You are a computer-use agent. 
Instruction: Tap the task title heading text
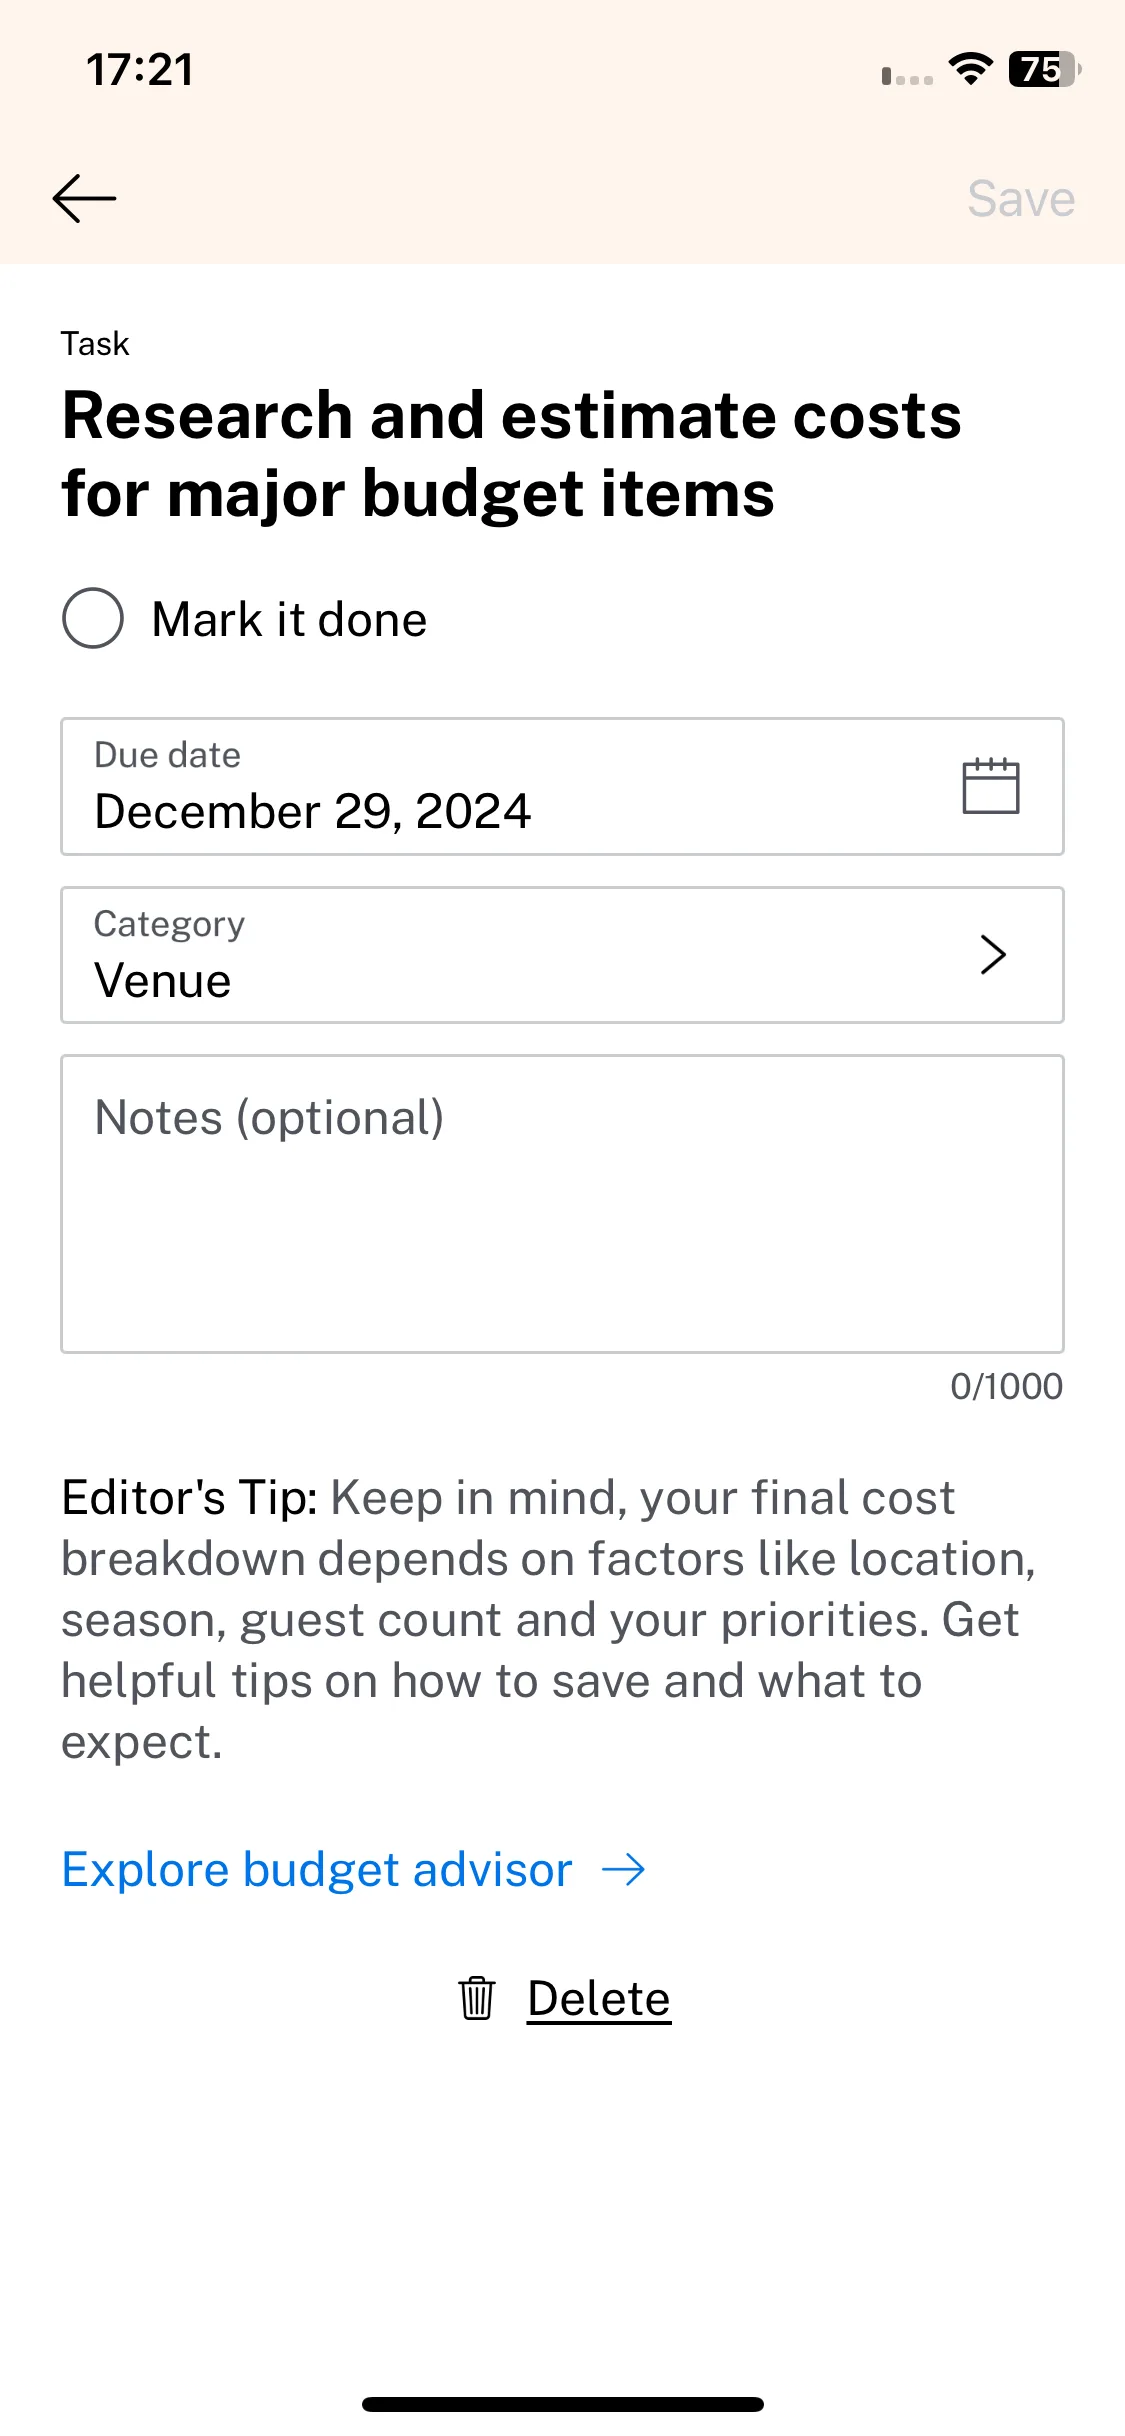pyautogui.click(x=511, y=454)
